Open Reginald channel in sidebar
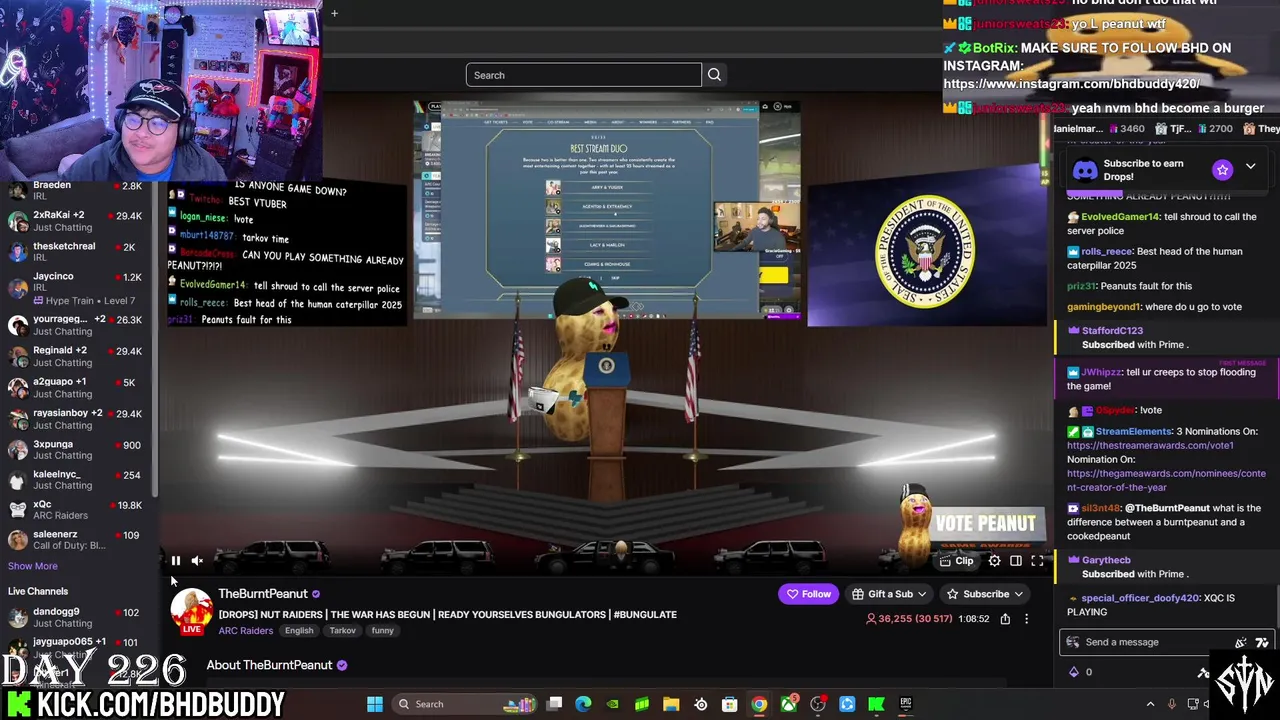The width and height of the screenshot is (1280, 720). pos(75,356)
